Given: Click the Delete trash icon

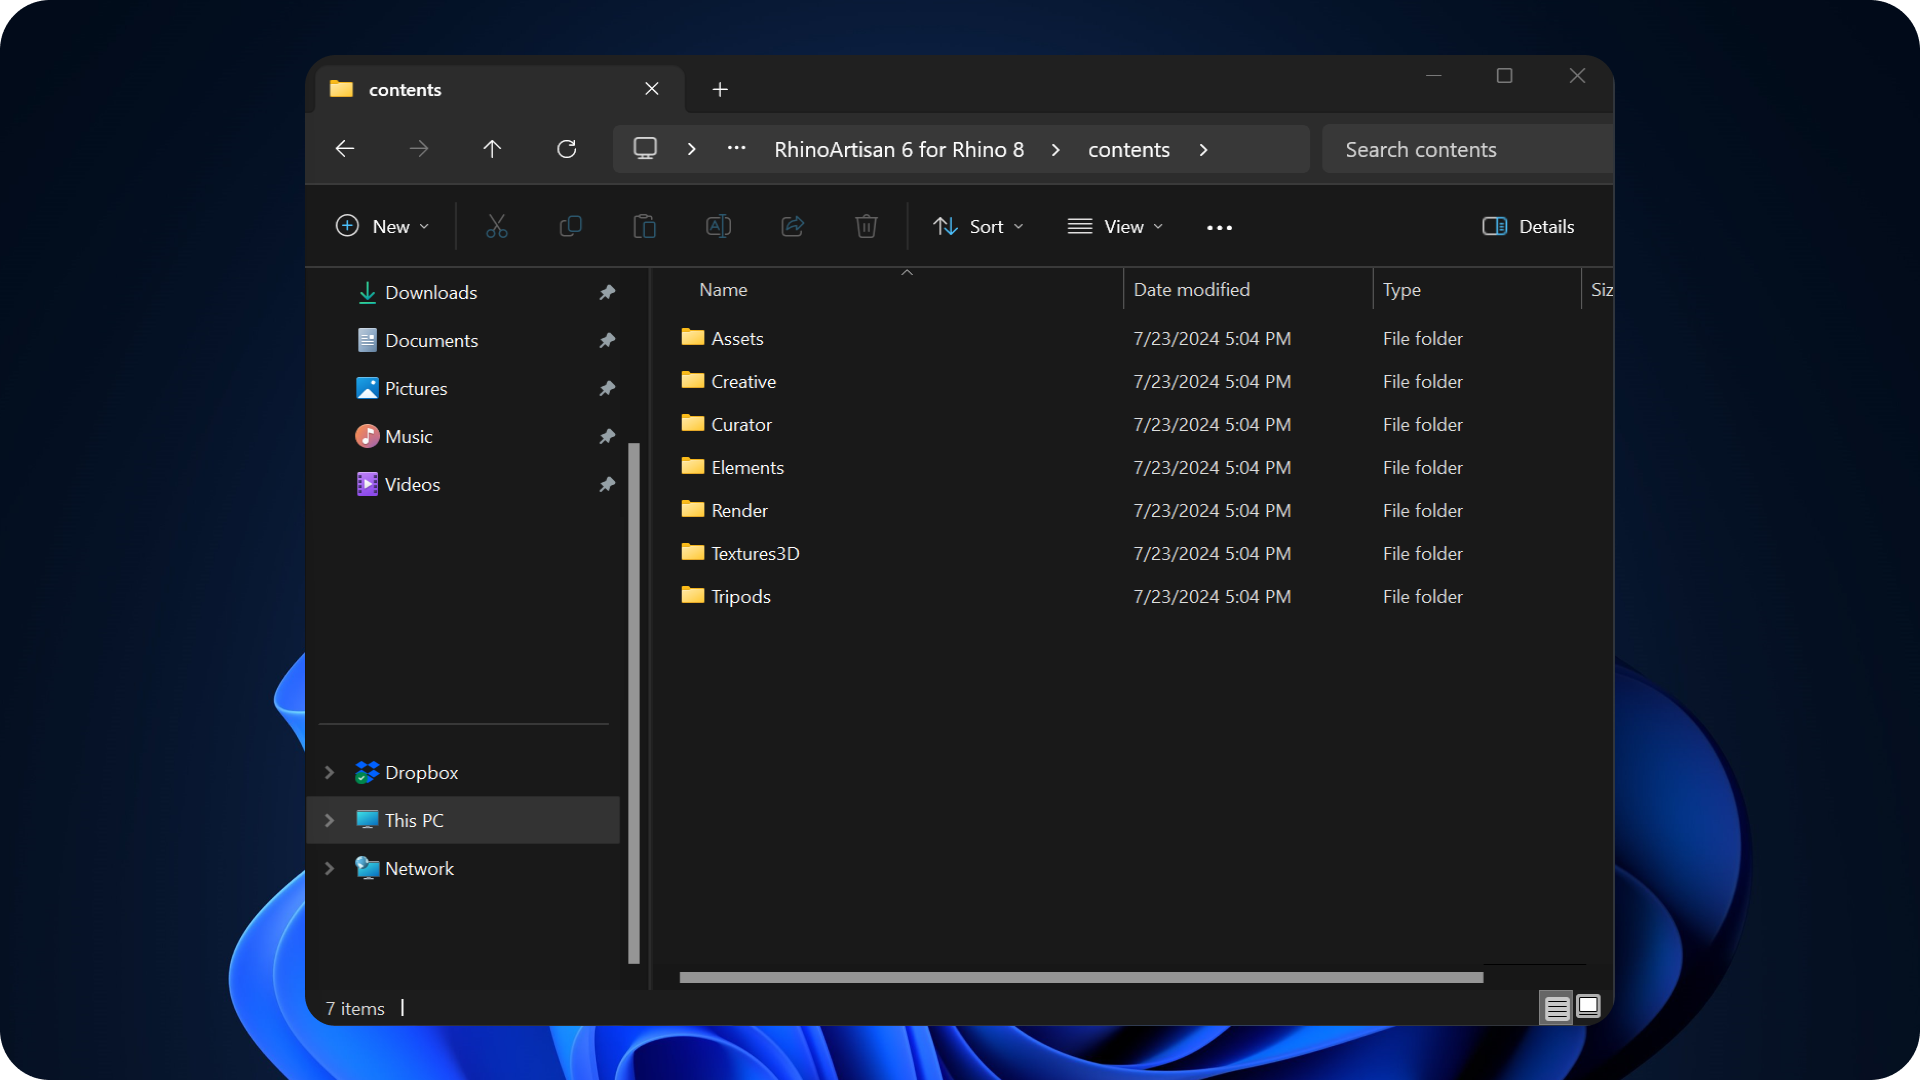Looking at the screenshot, I should pos(866,227).
